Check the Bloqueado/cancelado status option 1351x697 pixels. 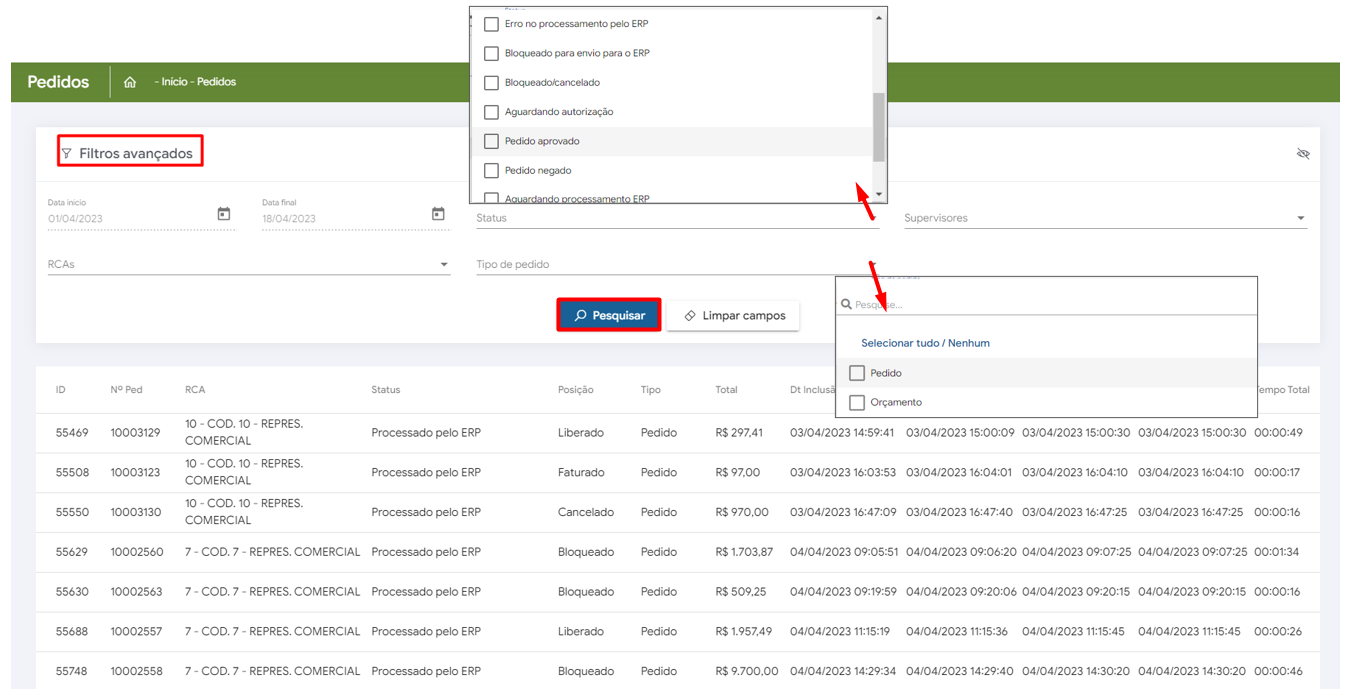(491, 83)
